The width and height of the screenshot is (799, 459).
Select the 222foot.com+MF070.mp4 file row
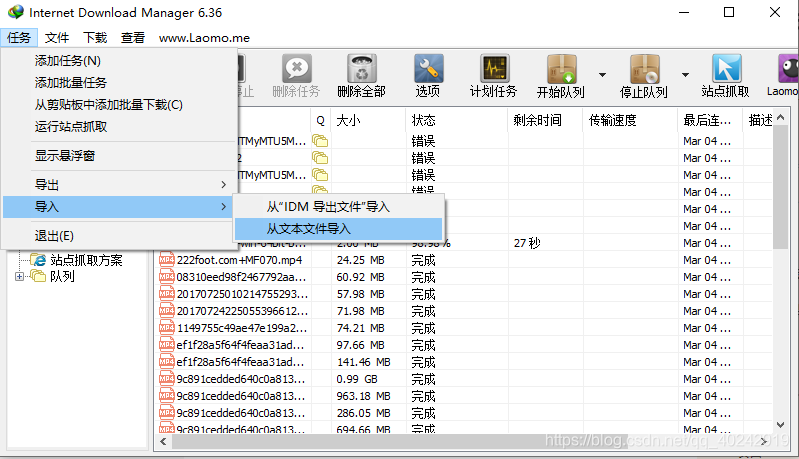pos(464,260)
